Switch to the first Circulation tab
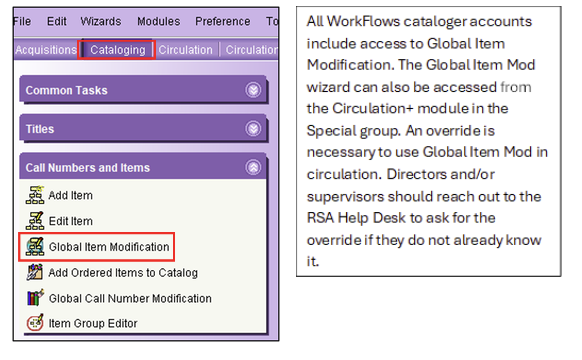 pos(185,50)
